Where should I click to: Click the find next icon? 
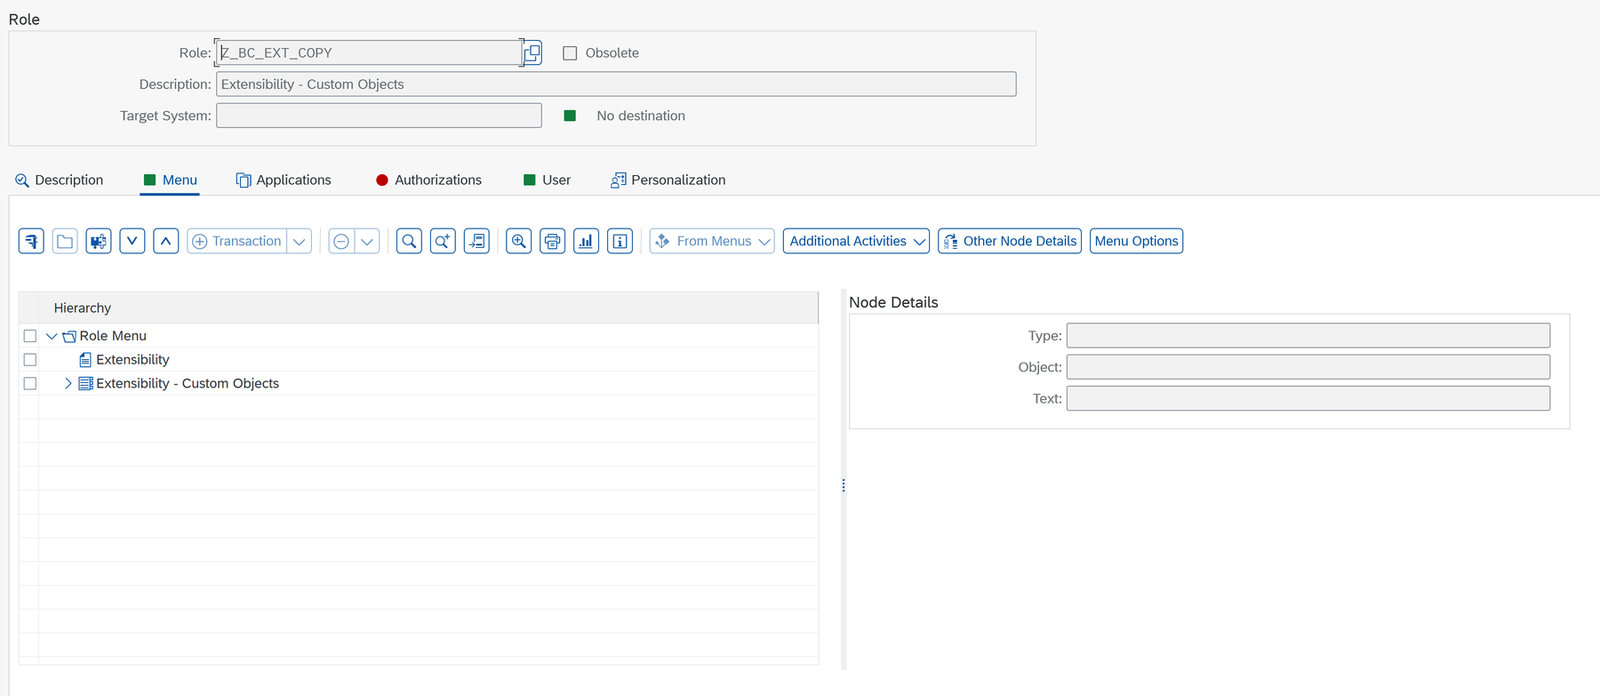point(443,241)
